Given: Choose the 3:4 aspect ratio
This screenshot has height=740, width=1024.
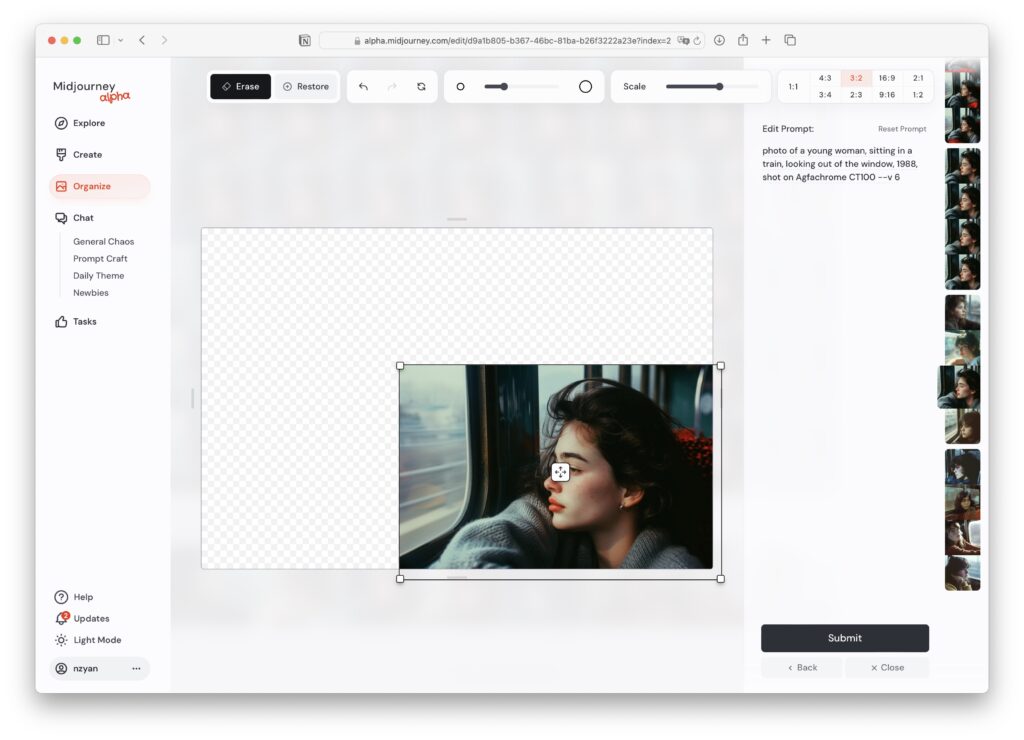Looking at the screenshot, I should [x=825, y=95].
